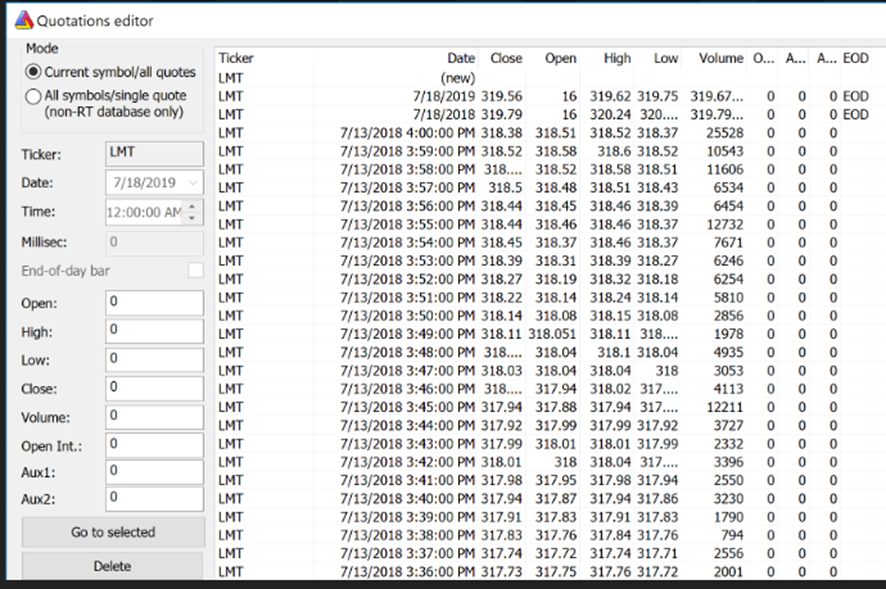886x589 pixels.
Task: Sort by the Volume column header
Action: [720, 59]
